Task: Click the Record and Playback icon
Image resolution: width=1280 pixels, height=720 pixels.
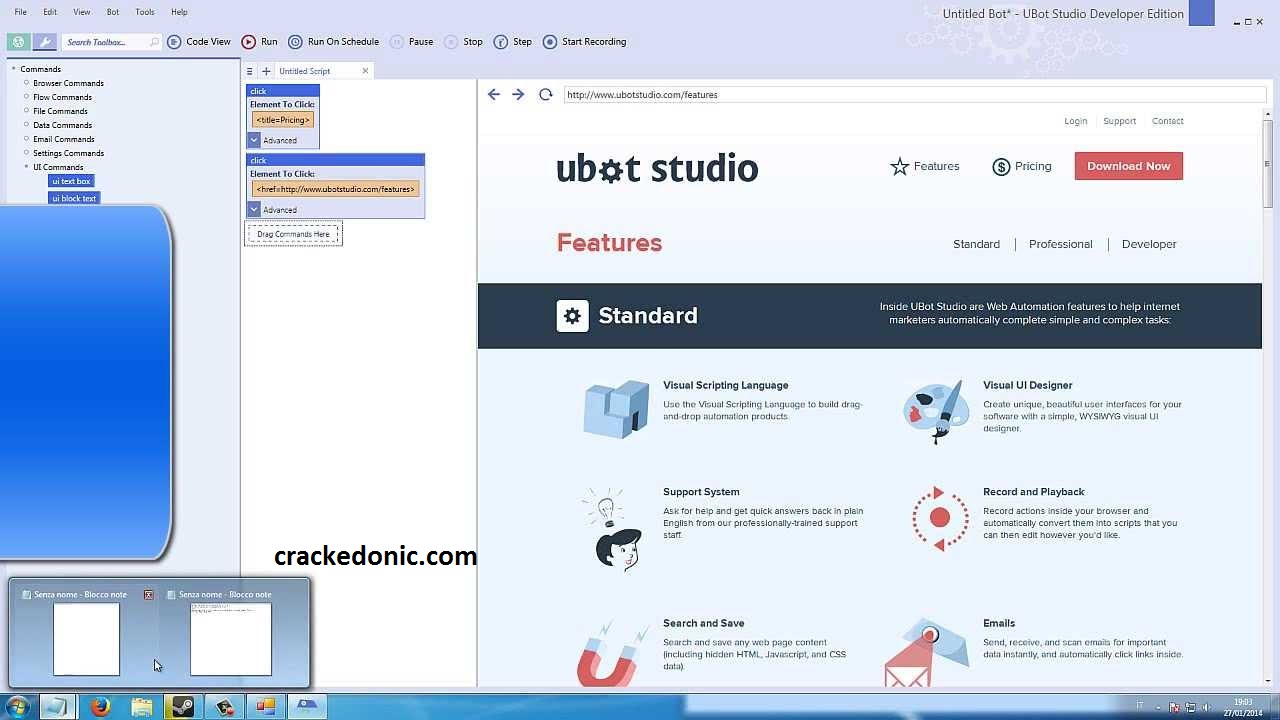Action: click(939, 518)
